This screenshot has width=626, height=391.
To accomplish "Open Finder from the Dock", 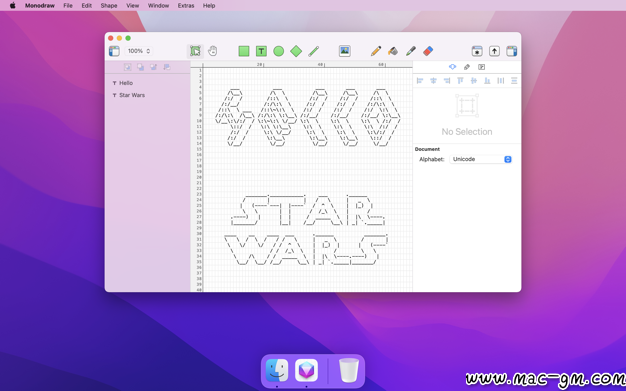I will pyautogui.click(x=277, y=370).
